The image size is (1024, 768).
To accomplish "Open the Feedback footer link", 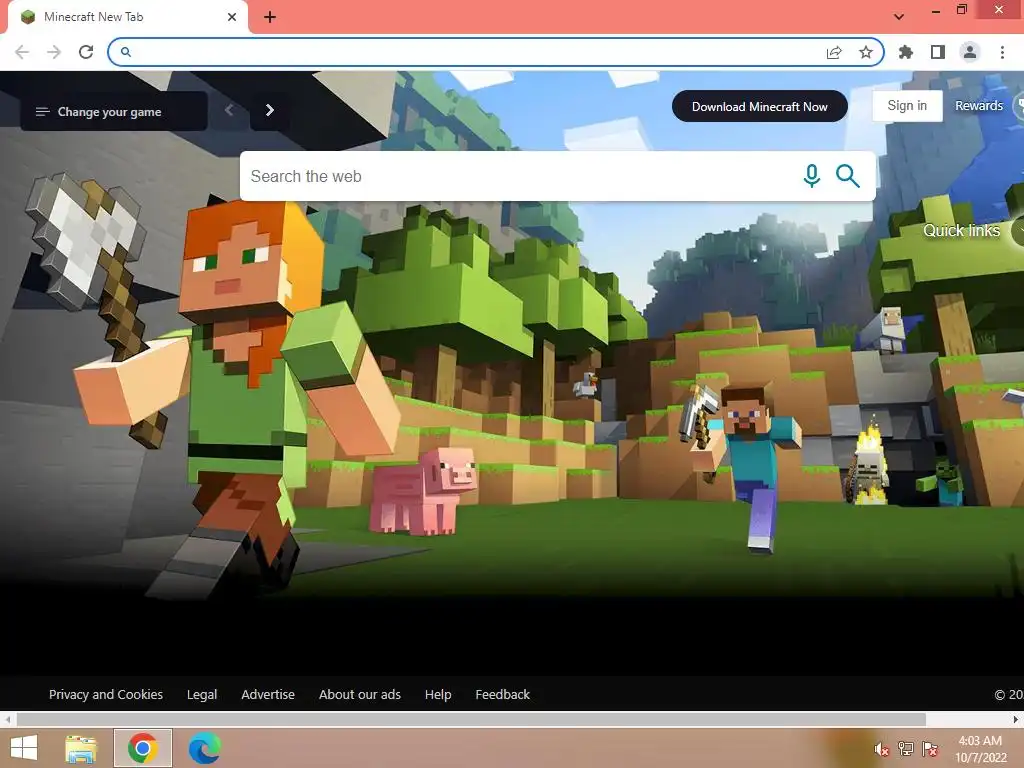I will pos(503,695).
